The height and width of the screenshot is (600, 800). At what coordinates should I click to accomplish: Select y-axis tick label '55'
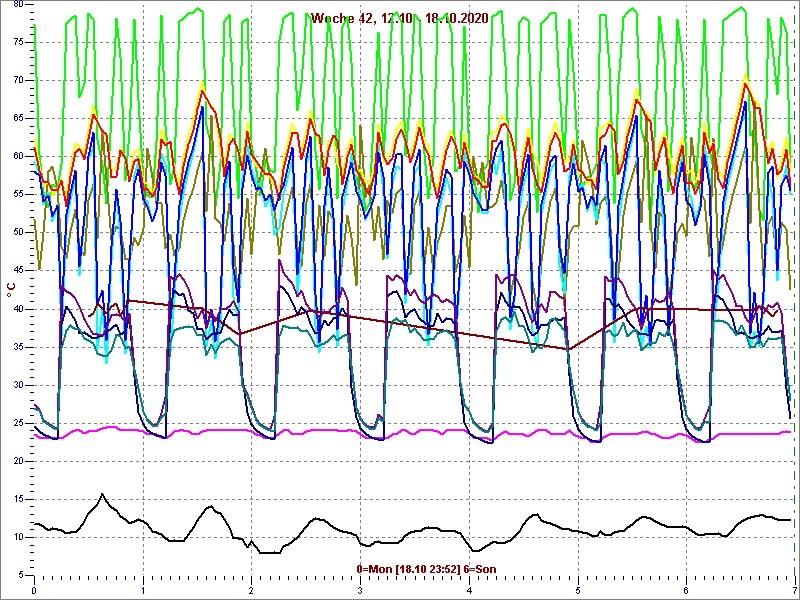18,194
